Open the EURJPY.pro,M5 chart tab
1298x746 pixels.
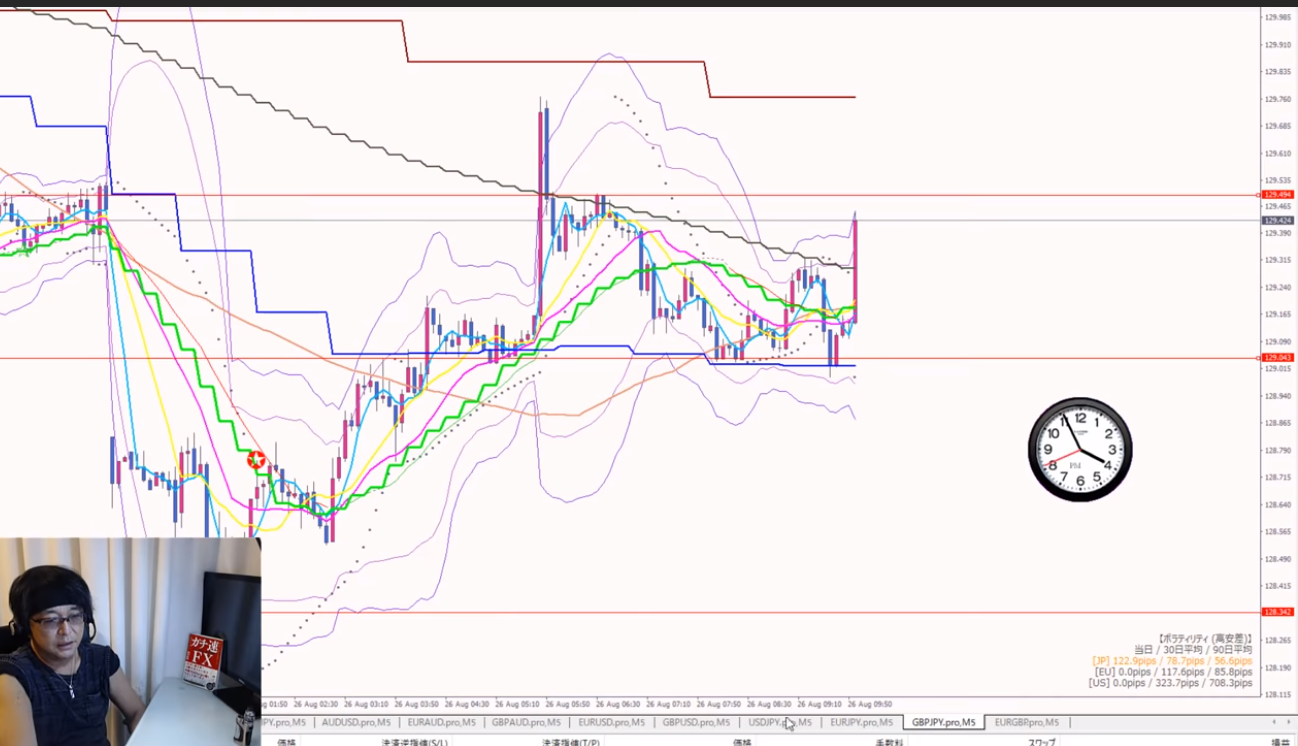point(861,722)
